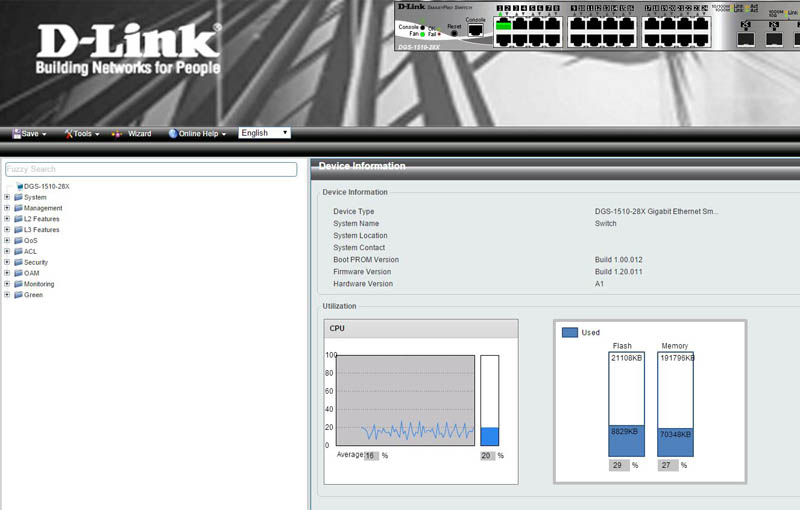Image resolution: width=800 pixels, height=510 pixels.
Task: Click the Wizard sparkle icon
Action: click(116, 134)
